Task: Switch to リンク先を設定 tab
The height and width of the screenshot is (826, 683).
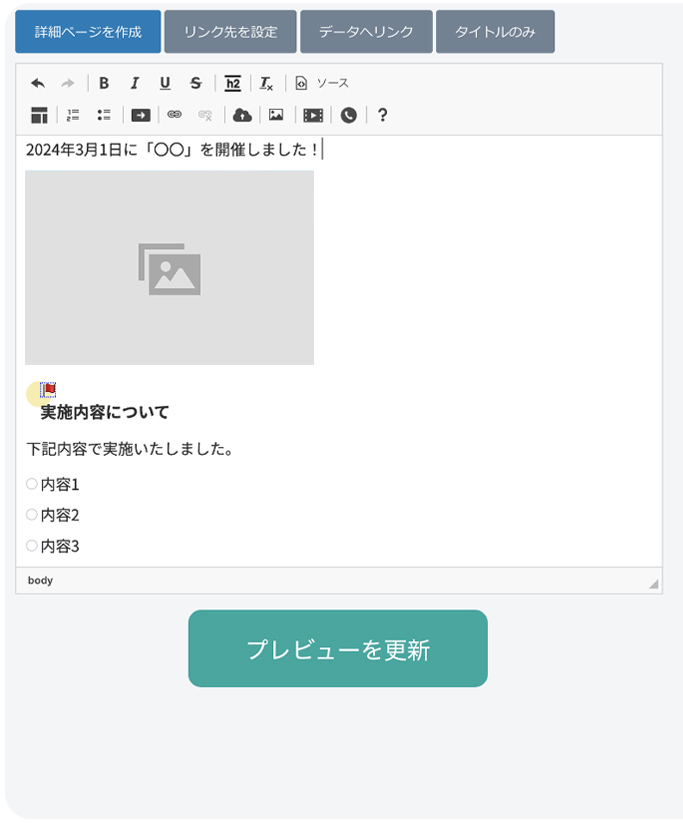Action: (x=230, y=32)
